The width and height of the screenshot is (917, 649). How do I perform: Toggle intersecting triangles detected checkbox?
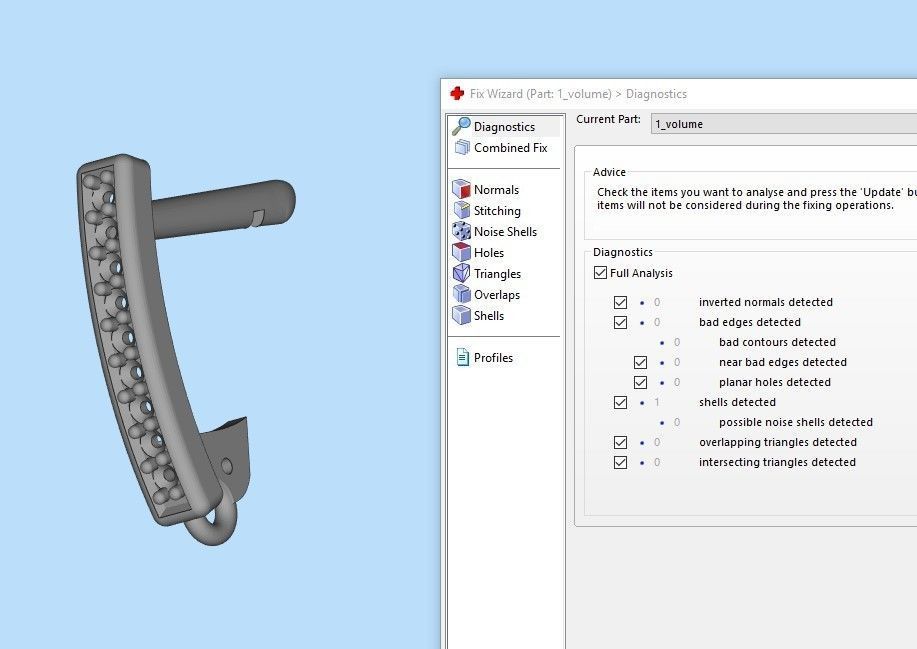(x=620, y=462)
